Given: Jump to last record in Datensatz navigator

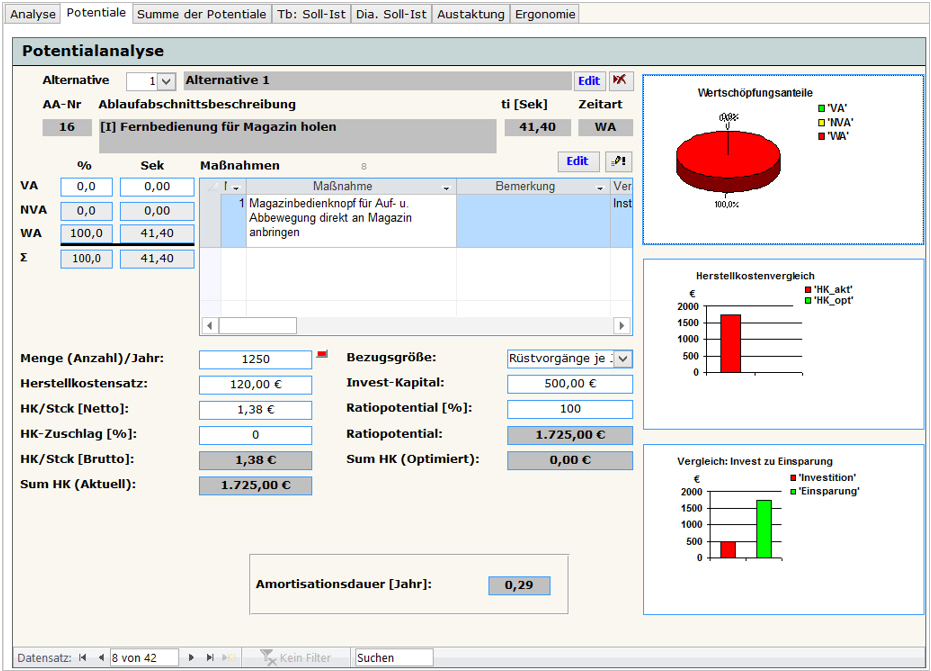Looking at the screenshot, I should (210, 657).
